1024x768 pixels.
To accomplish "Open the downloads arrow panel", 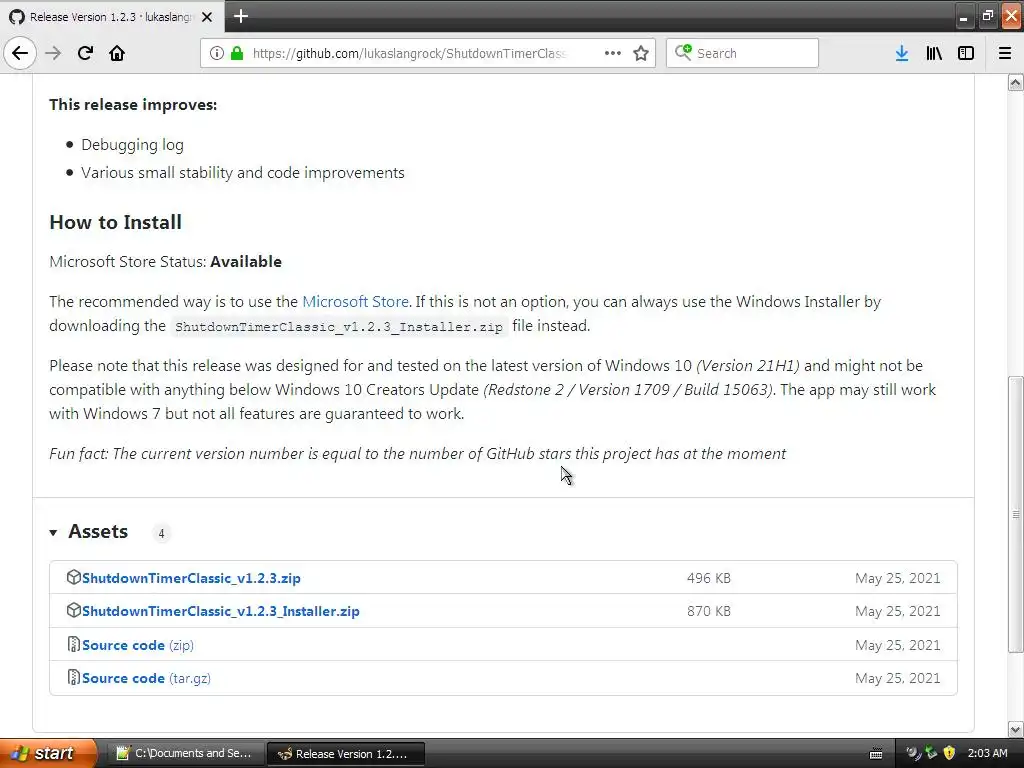I will [x=902, y=53].
